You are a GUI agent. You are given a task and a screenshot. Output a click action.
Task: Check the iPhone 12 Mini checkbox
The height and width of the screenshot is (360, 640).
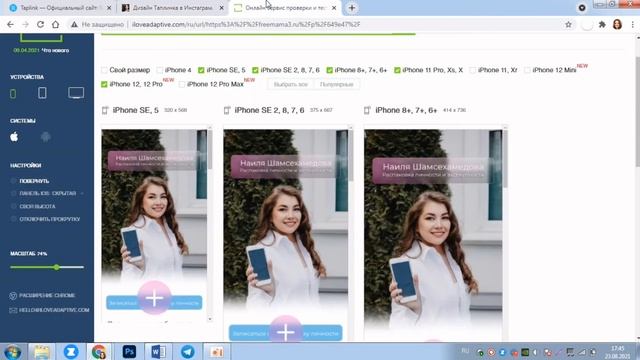(x=527, y=70)
